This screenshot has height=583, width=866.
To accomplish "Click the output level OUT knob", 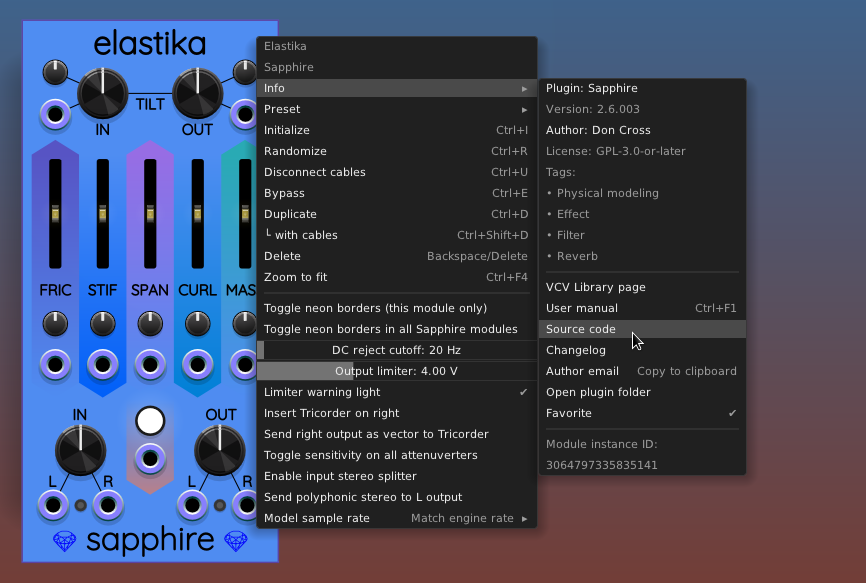I will point(220,449).
